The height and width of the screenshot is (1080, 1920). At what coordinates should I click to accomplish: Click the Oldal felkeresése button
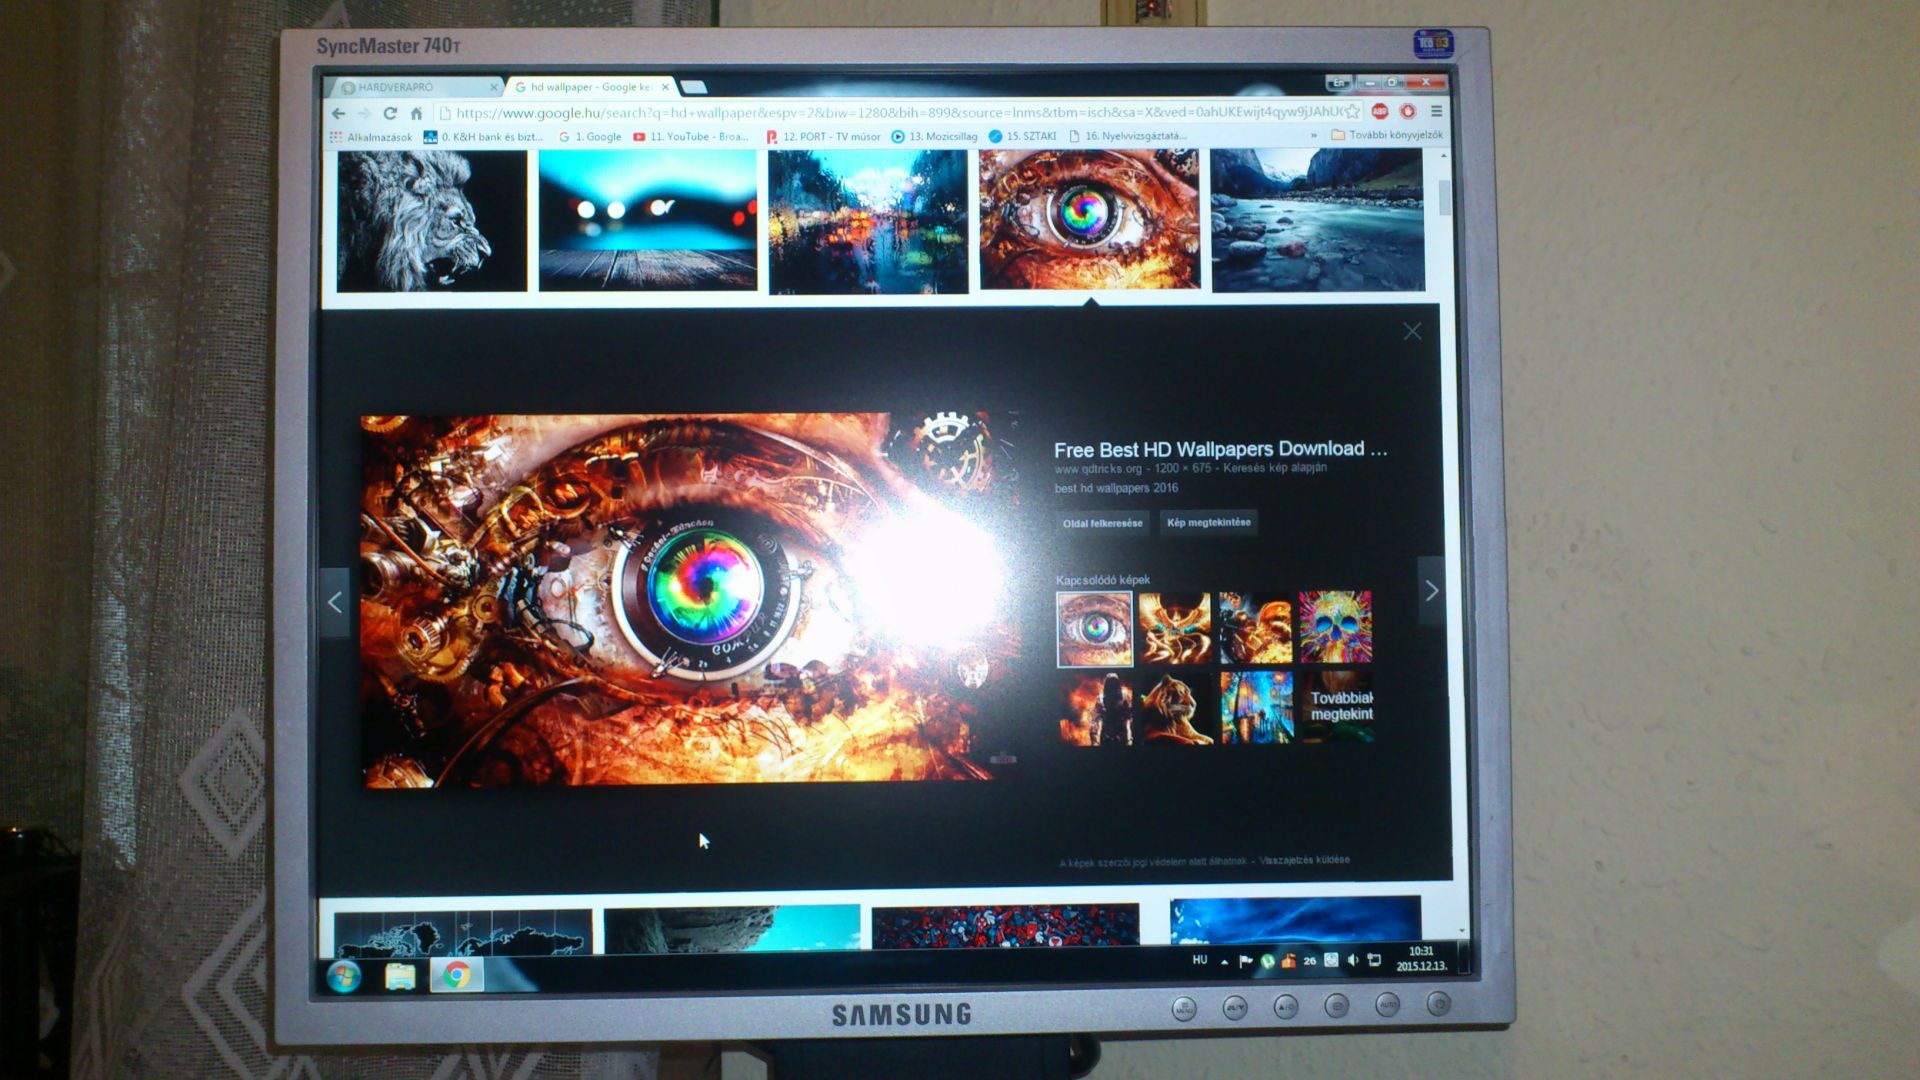click(1102, 523)
